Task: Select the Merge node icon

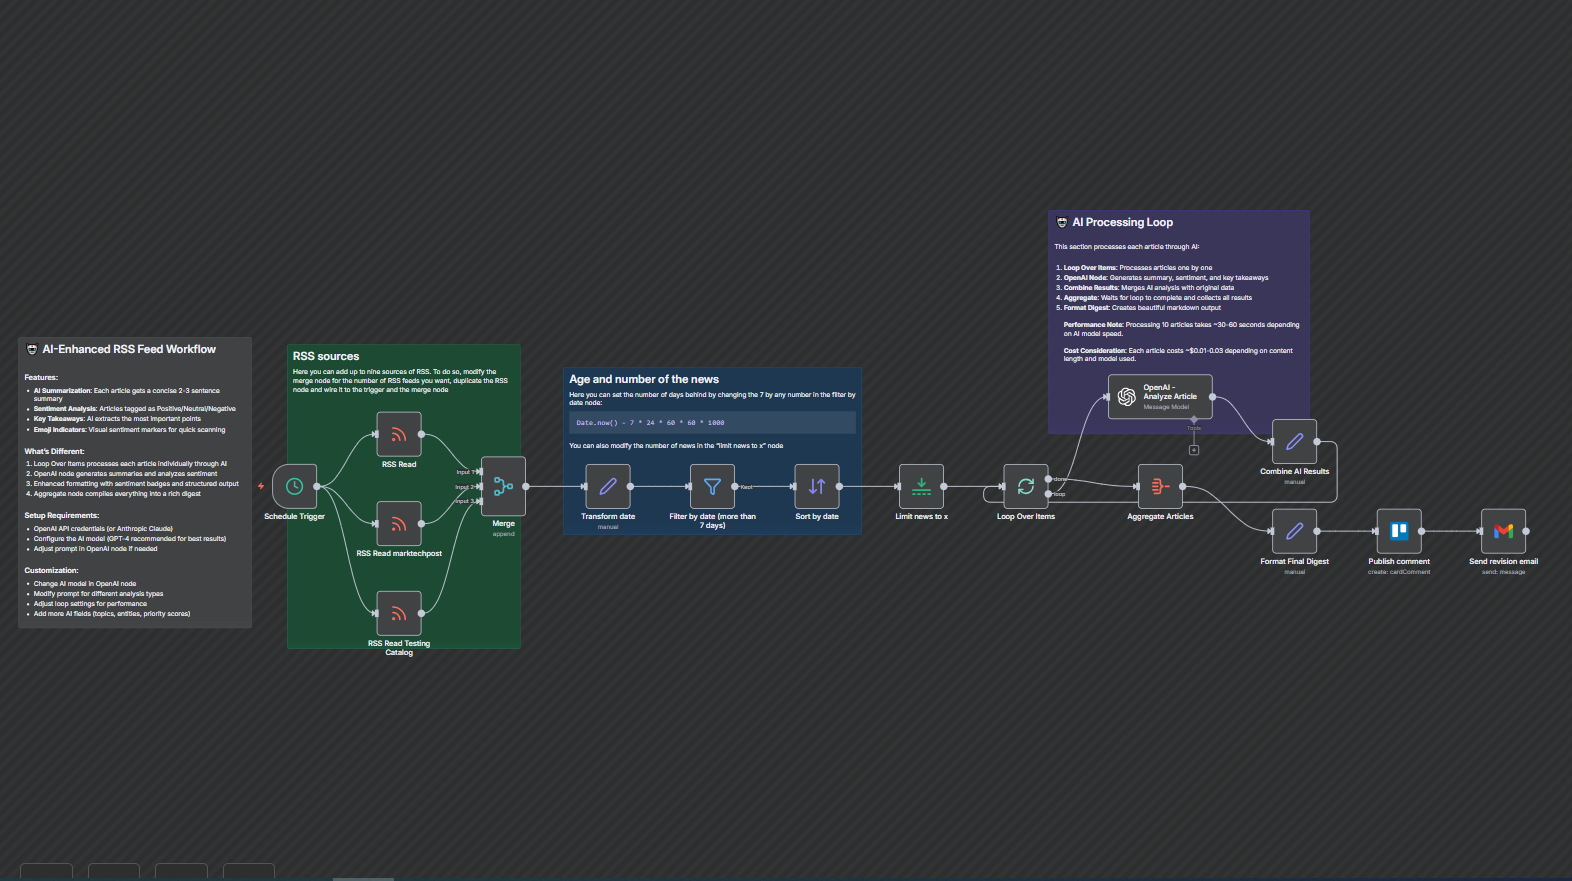Action: coord(503,487)
